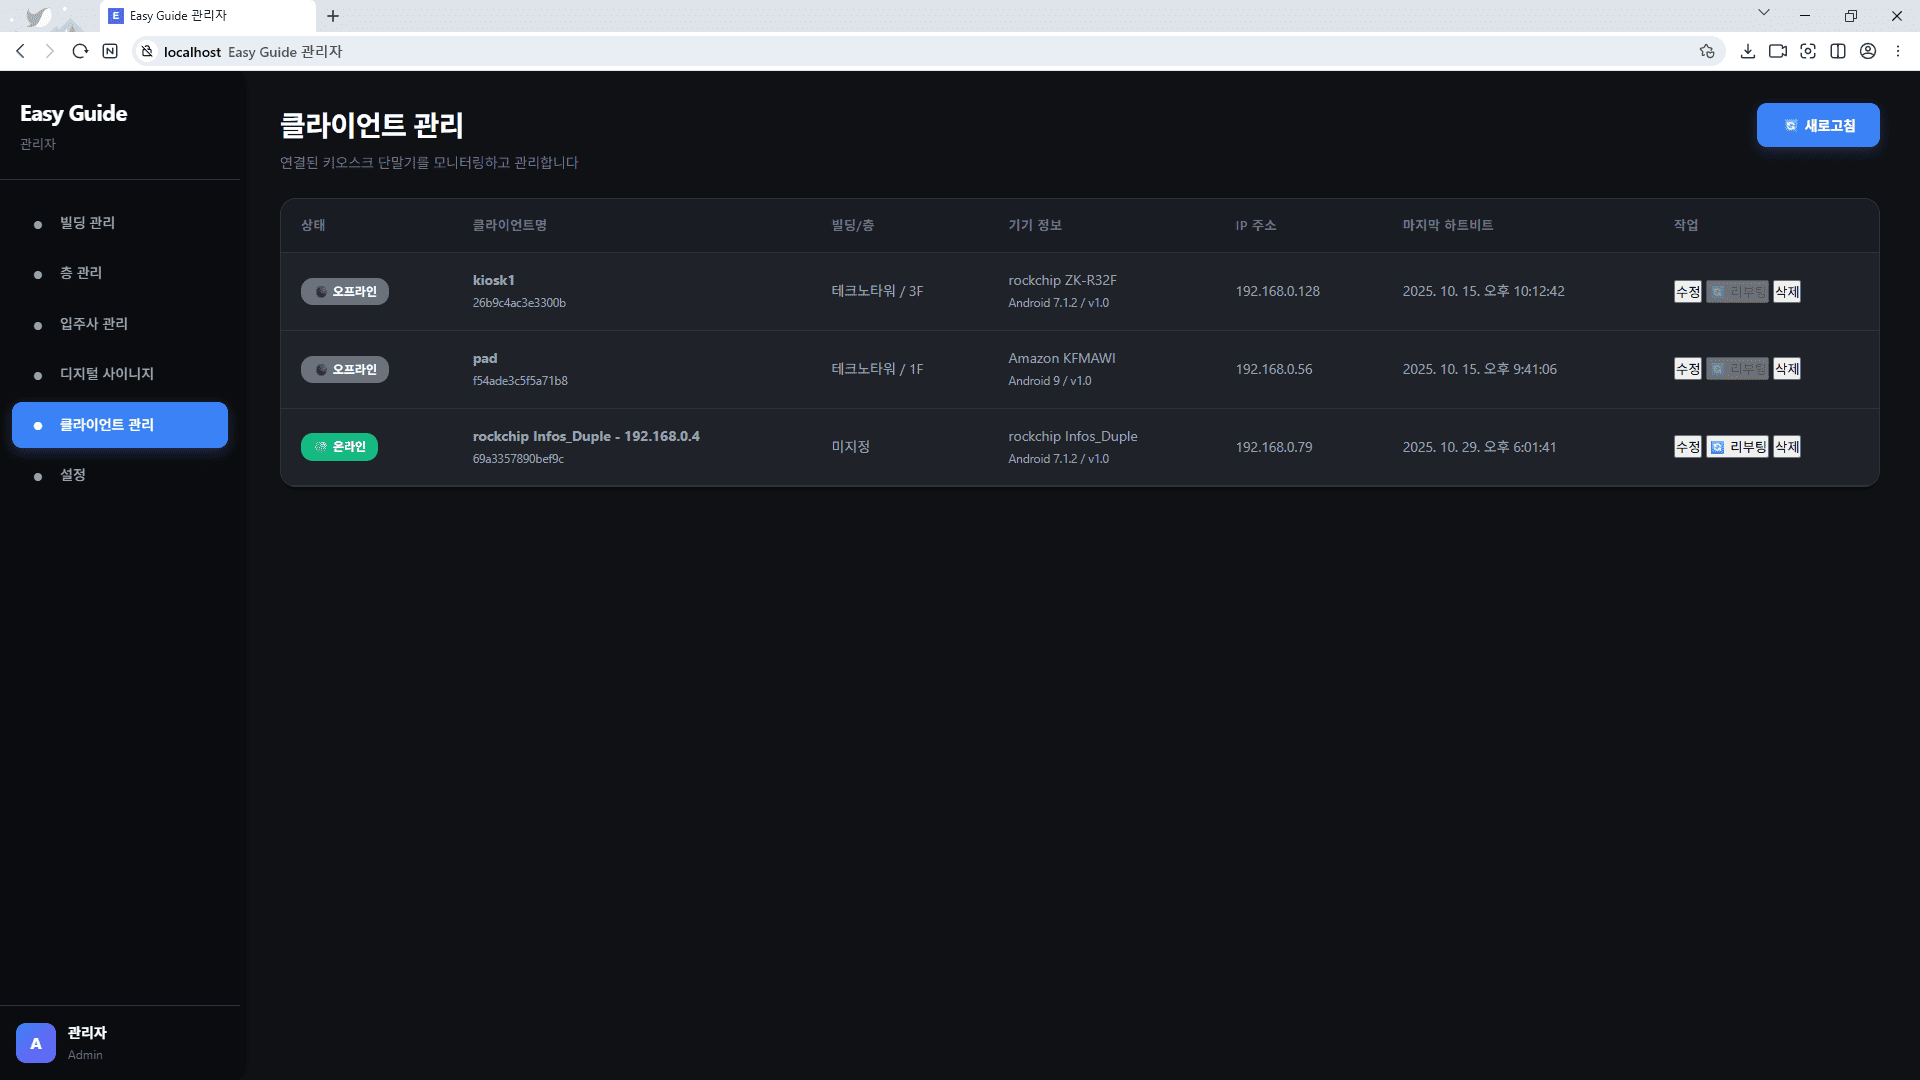Click the browser downloads icon
Image resolution: width=1920 pixels, height=1080 pixels.
1747,51
